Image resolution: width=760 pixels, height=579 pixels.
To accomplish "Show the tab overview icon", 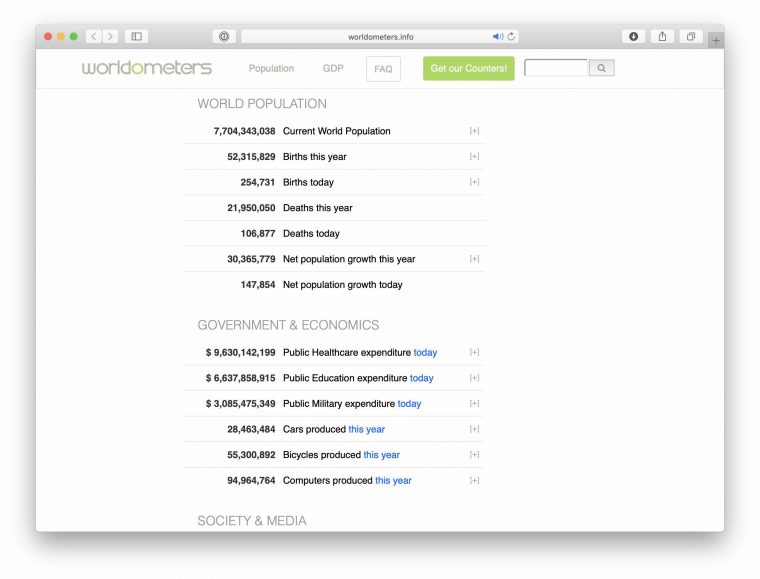I will click(691, 36).
